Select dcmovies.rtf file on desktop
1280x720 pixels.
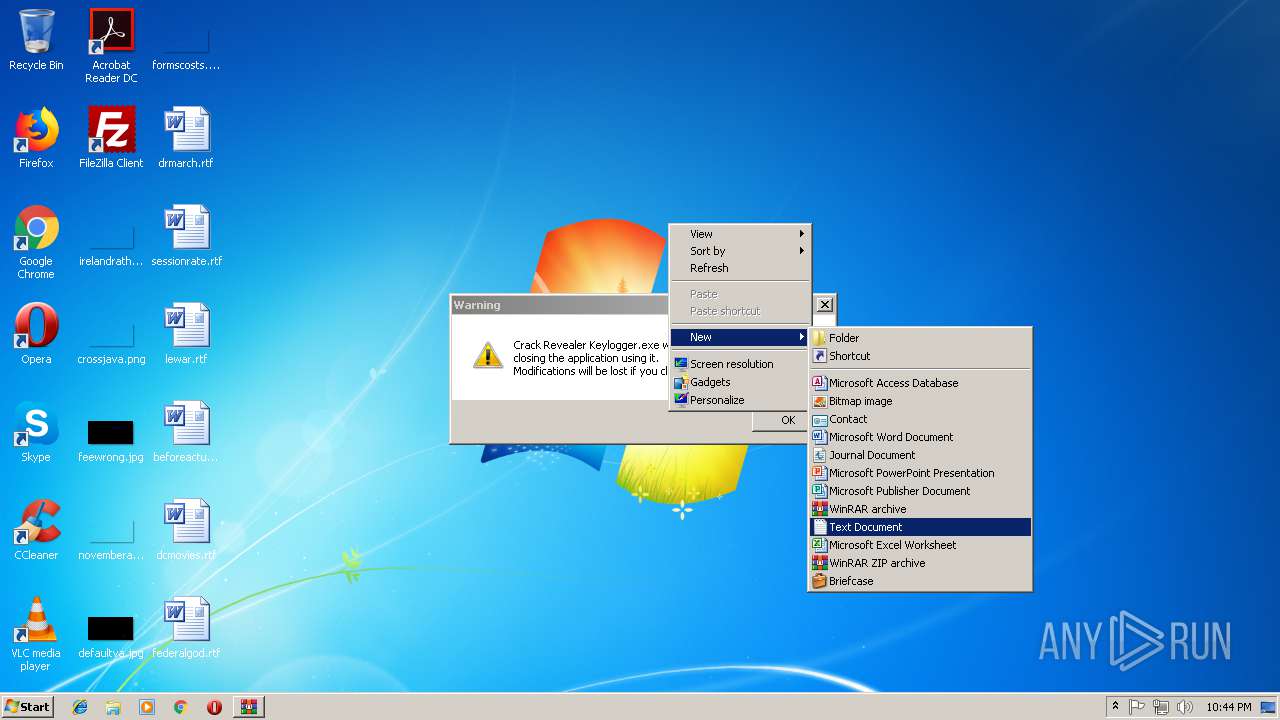click(x=186, y=530)
